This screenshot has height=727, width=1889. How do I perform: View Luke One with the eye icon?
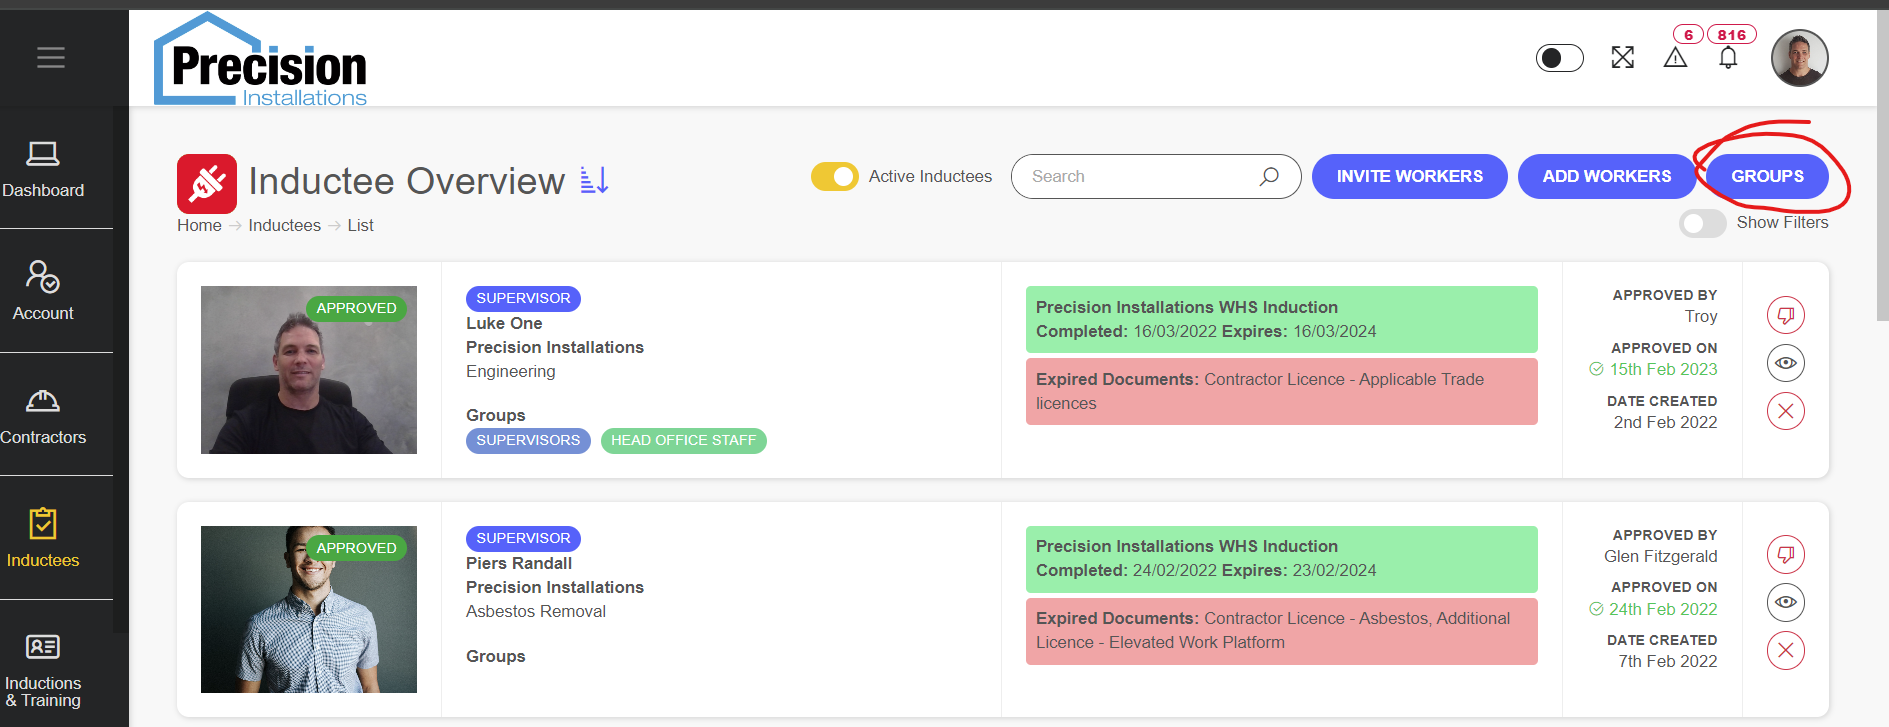1785,363
